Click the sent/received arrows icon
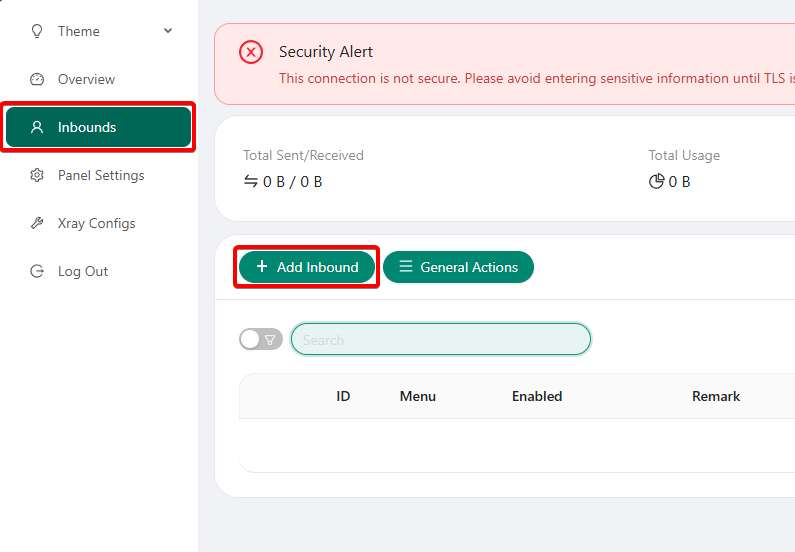This screenshot has width=795, height=552. point(251,181)
